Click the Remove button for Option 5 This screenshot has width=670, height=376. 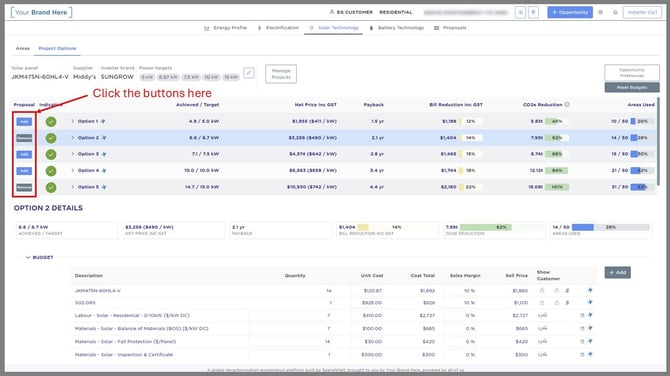pyautogui.click(x=24, y=188)
